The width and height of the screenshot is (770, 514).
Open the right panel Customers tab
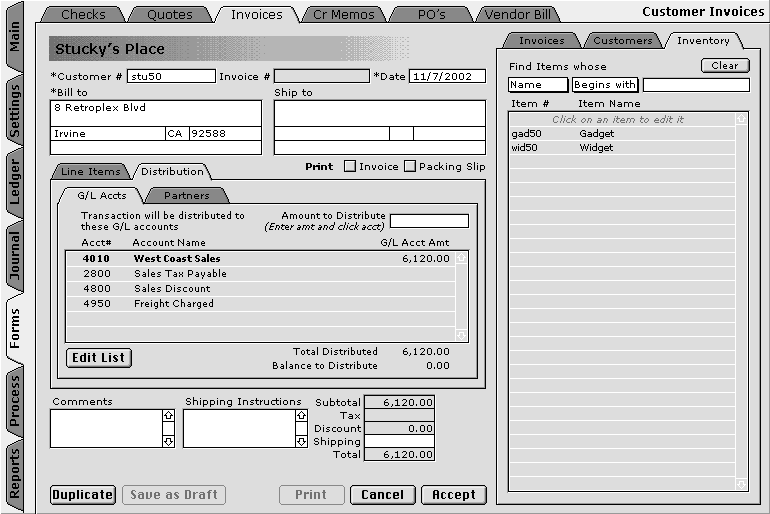(x=623, y=41)
